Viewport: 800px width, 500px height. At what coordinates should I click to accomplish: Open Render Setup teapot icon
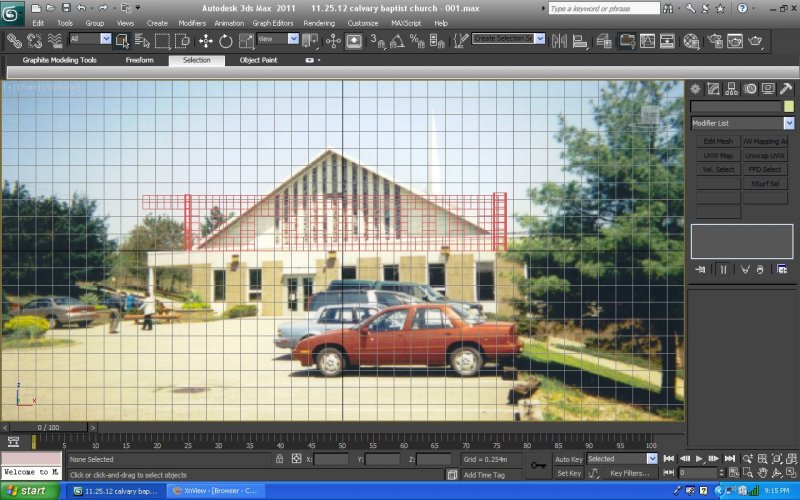[x=715, y=41]
